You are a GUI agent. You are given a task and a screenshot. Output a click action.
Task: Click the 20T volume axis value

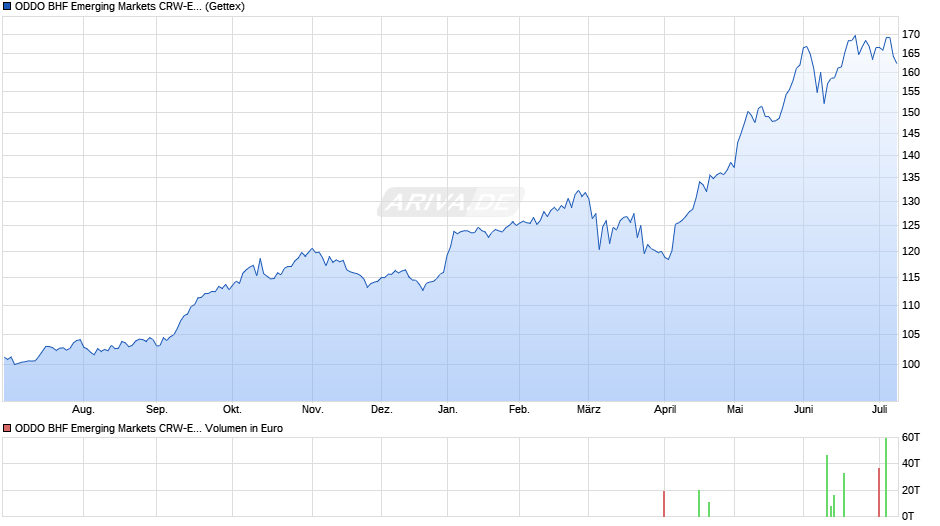pyautogui.click(x=911, y=491)
